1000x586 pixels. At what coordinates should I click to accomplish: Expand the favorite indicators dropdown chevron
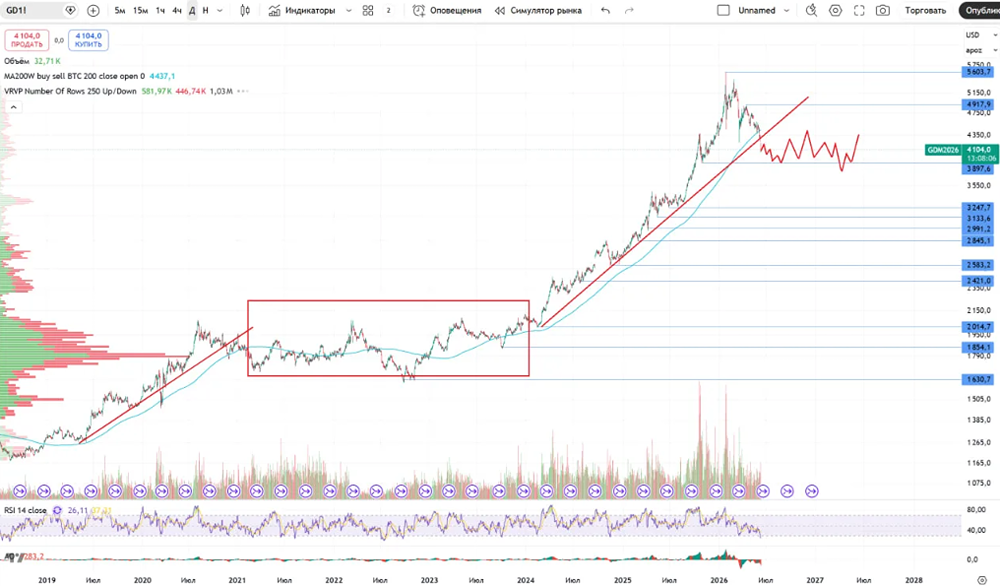348,10
